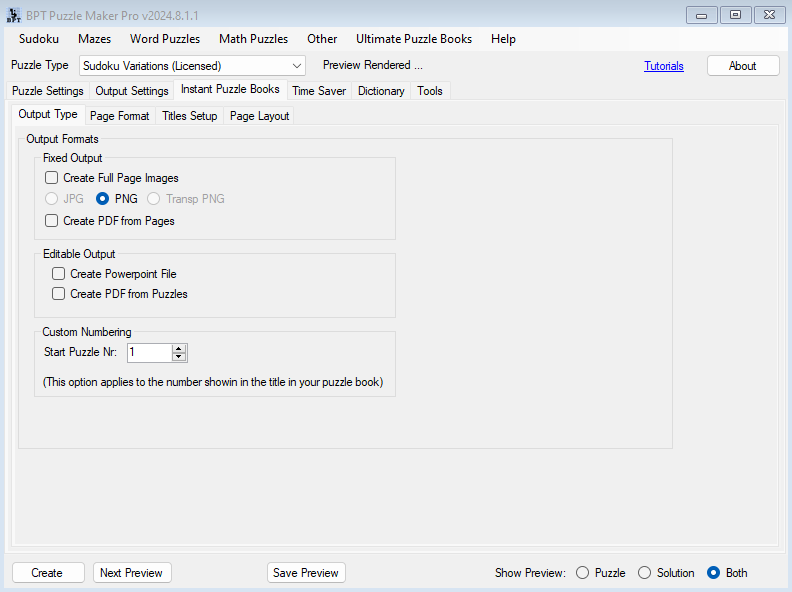Increase Start Puzzle Nr with up arrow

pos(179,349)
